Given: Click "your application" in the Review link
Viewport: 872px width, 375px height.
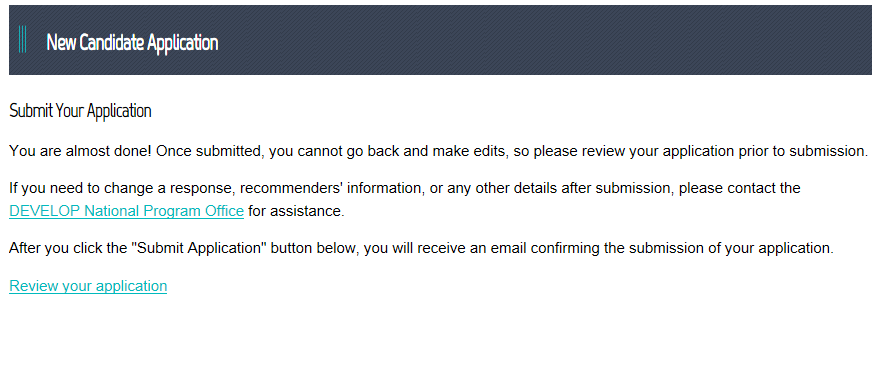Looking at the screenshot, I should (x=115, y=286).
